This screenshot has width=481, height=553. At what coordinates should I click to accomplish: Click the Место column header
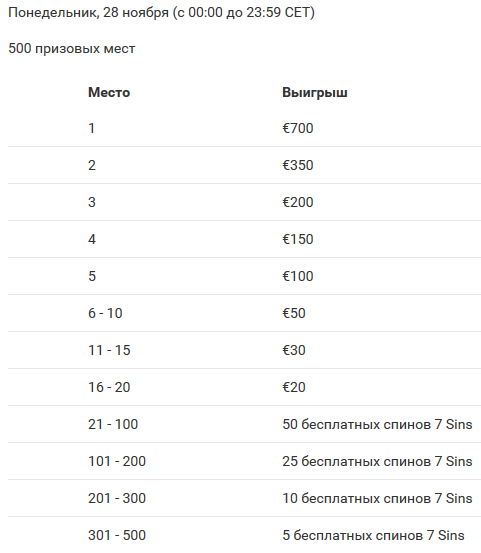[109, 92]
